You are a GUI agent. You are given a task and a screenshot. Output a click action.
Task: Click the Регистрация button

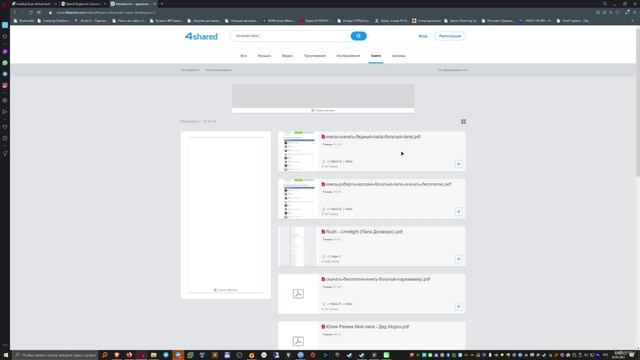450,36
